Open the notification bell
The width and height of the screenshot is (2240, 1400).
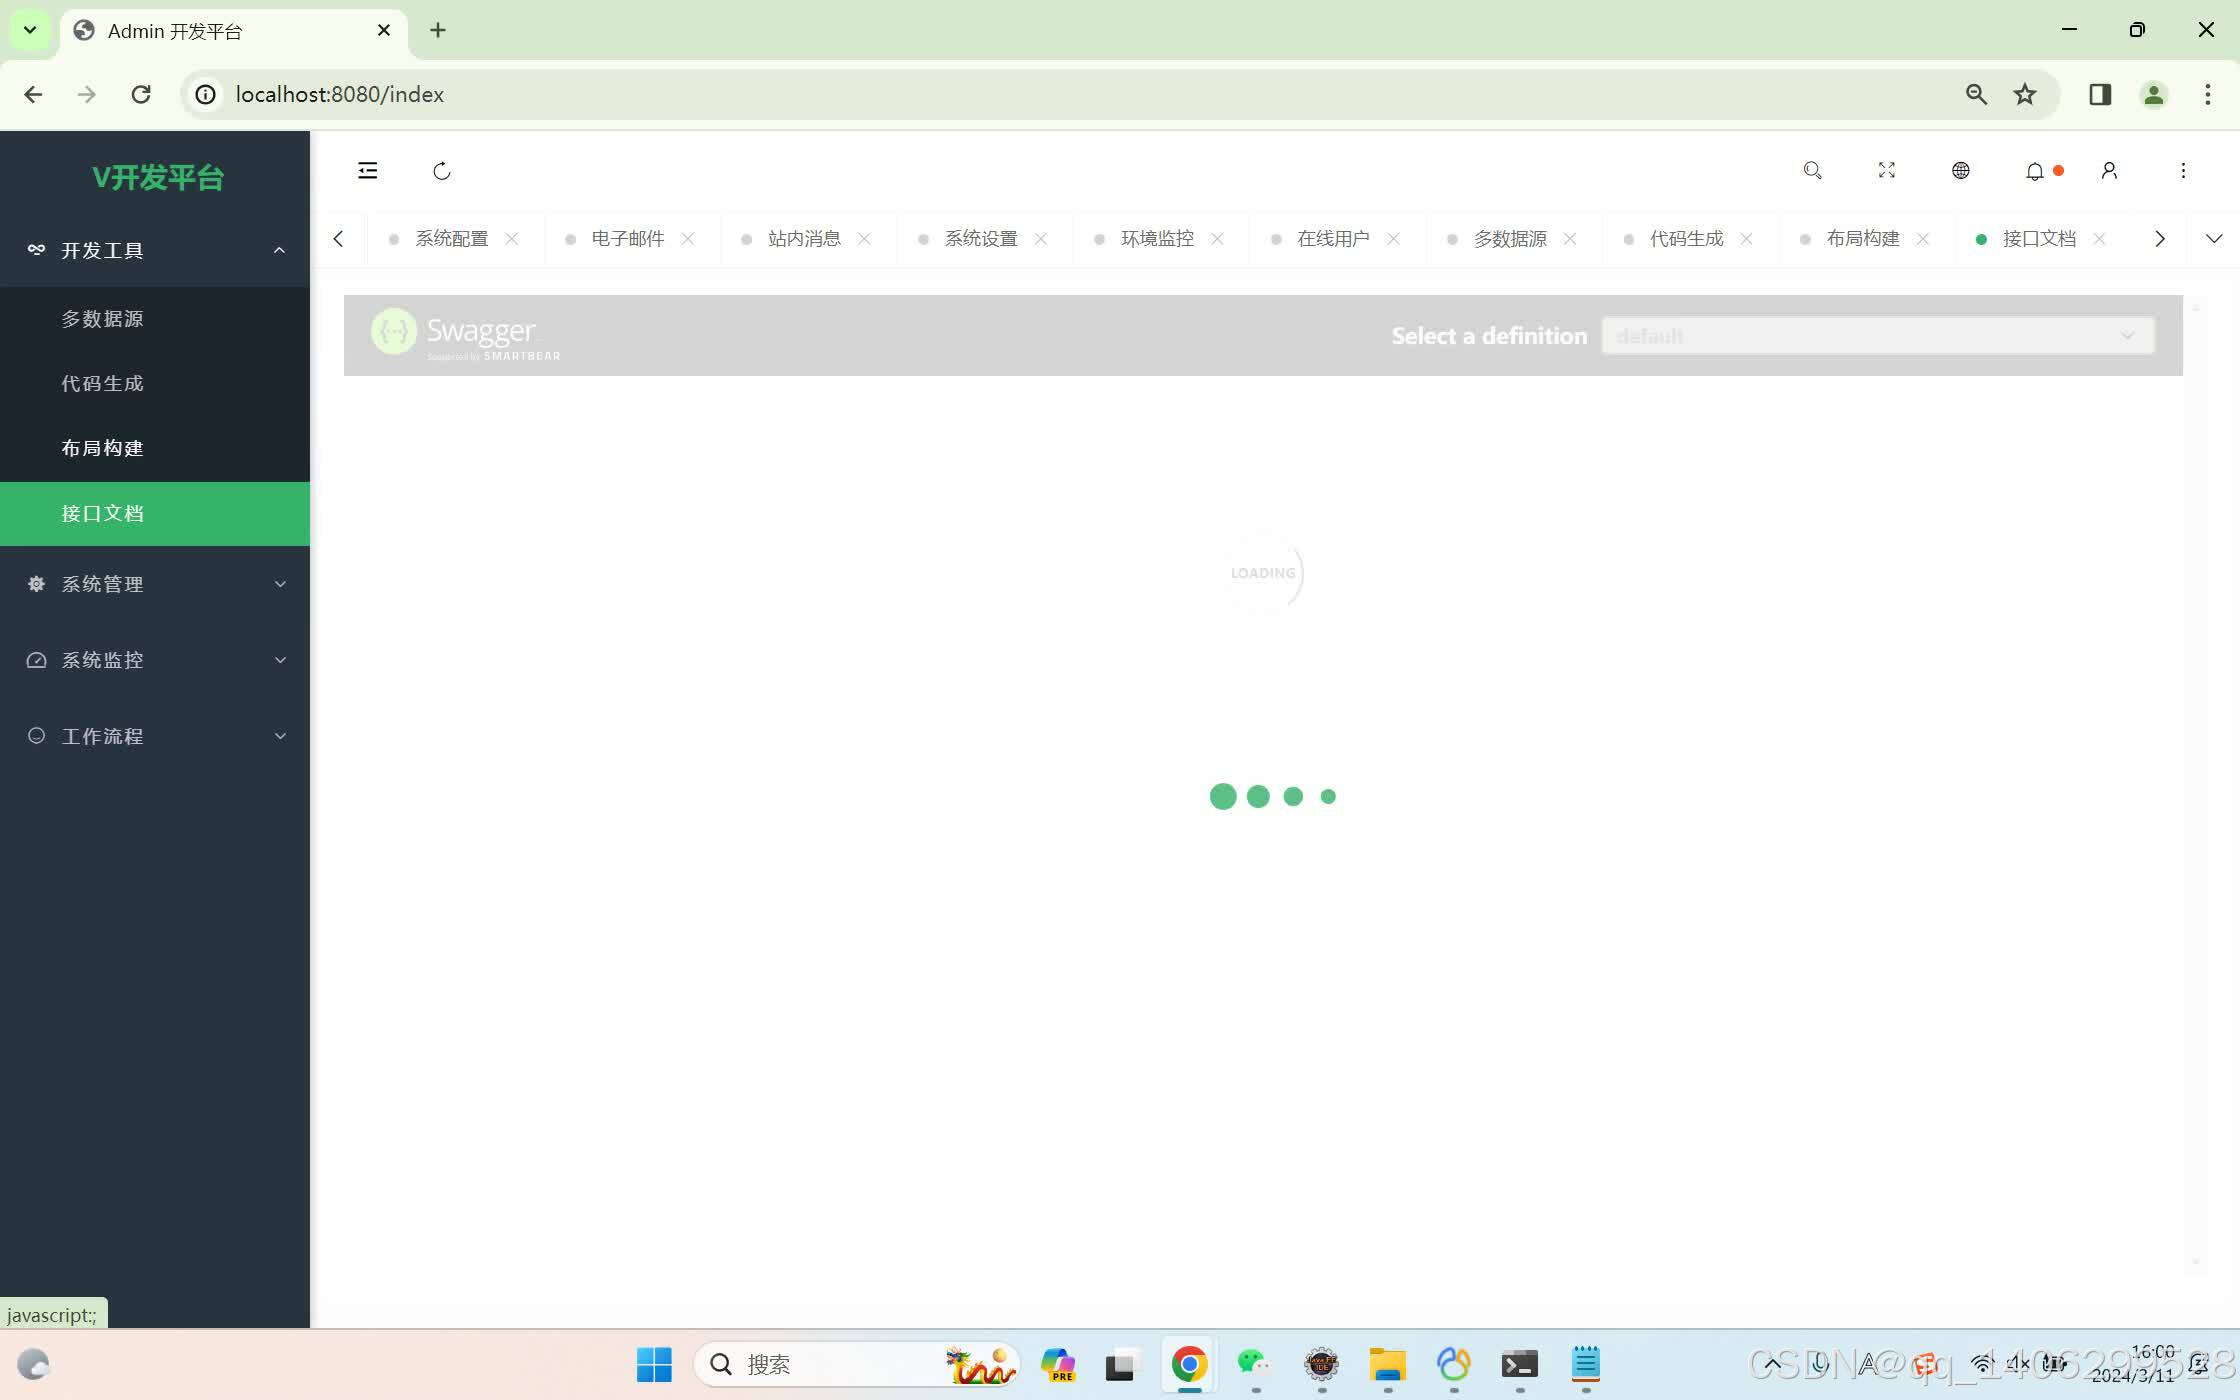[2035, 171]
